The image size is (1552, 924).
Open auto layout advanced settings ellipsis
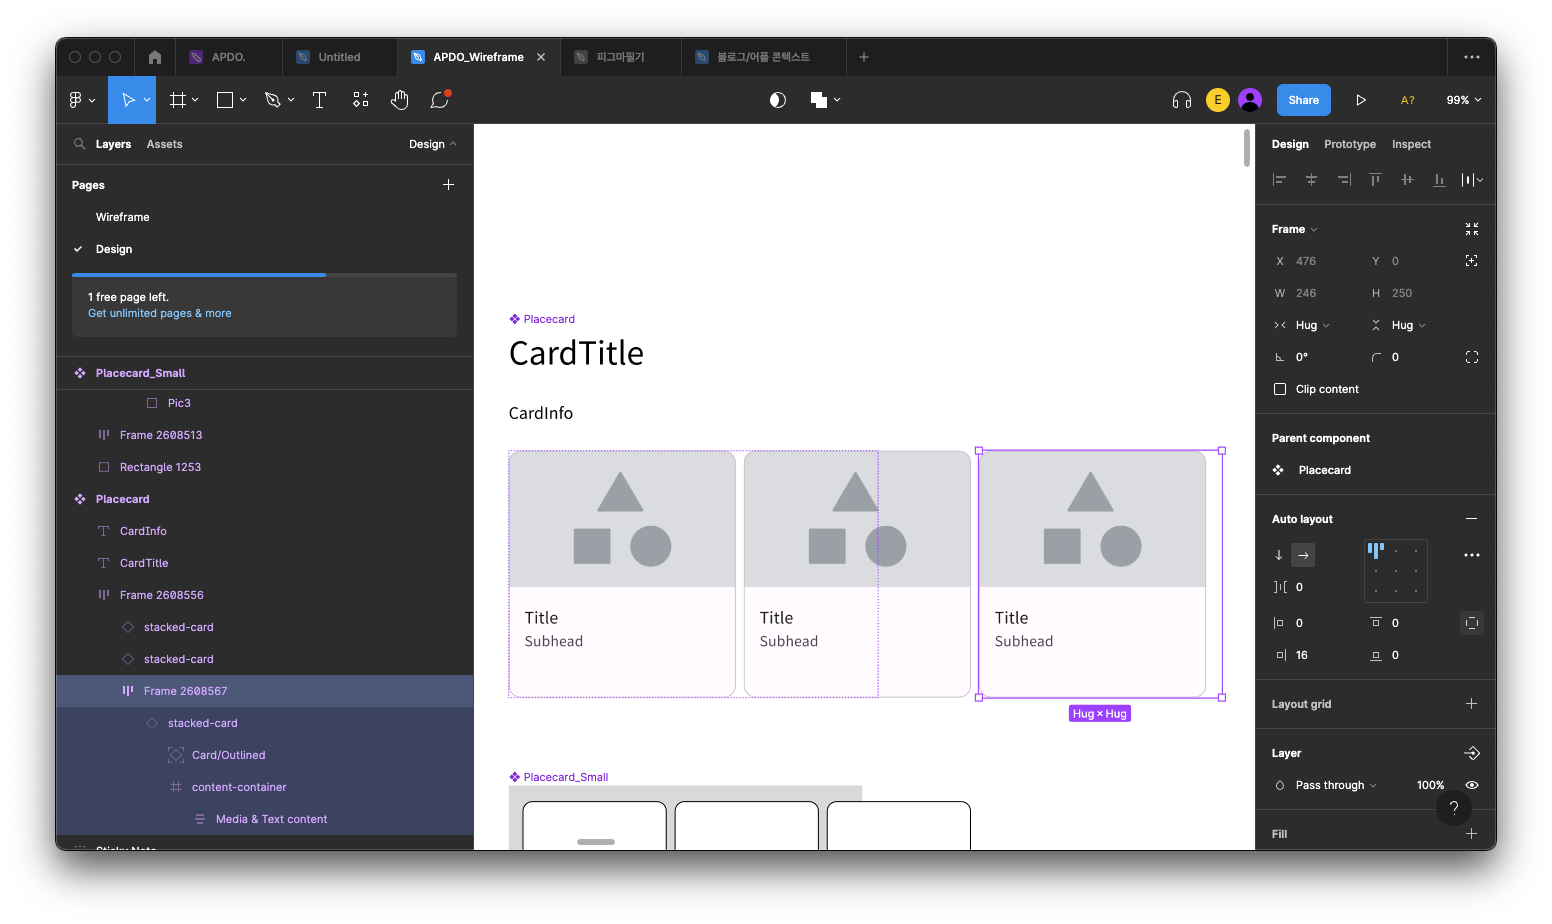[x=1472, y=555]
